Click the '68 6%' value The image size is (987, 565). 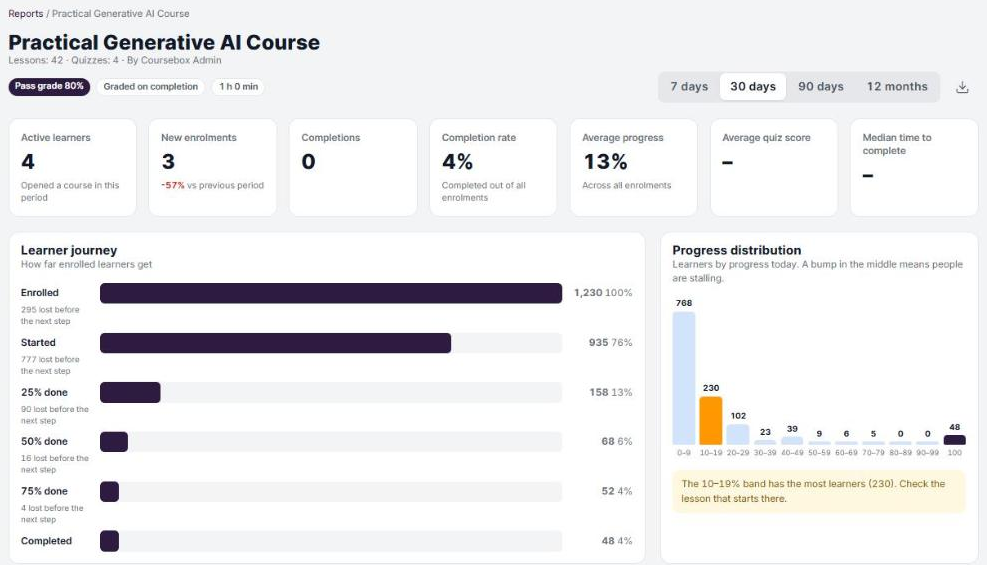[617, 442]
